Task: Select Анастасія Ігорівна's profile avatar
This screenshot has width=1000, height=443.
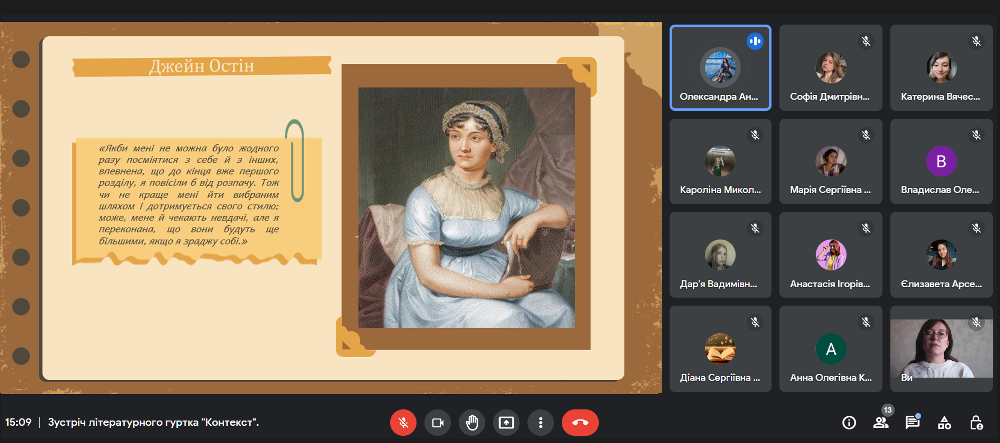Action: pos(831,255)
